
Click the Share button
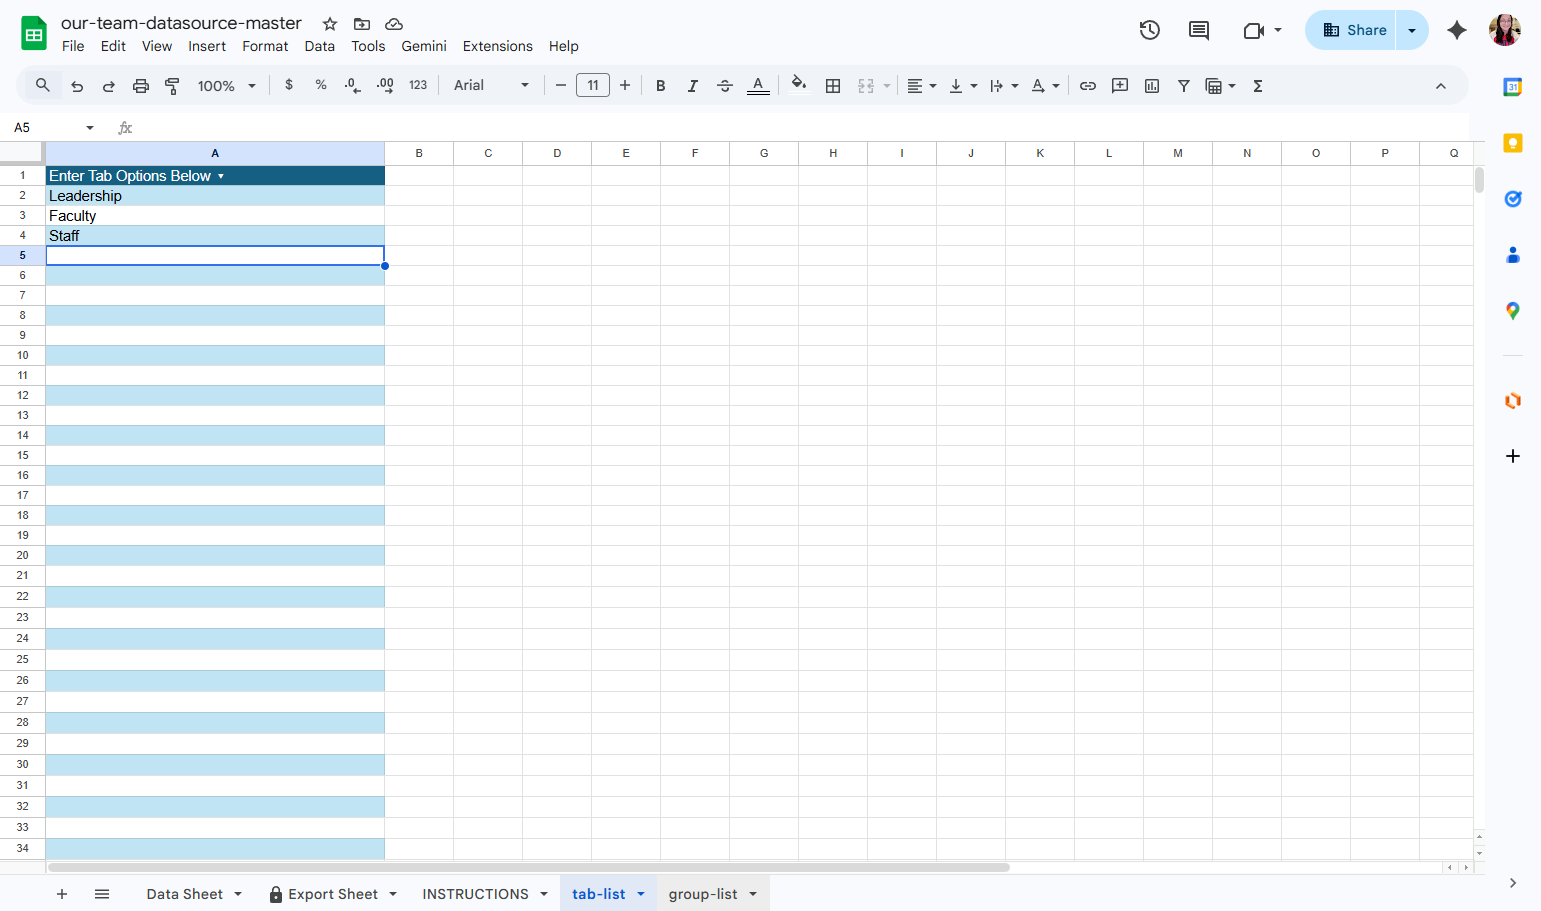point(1354,30)
